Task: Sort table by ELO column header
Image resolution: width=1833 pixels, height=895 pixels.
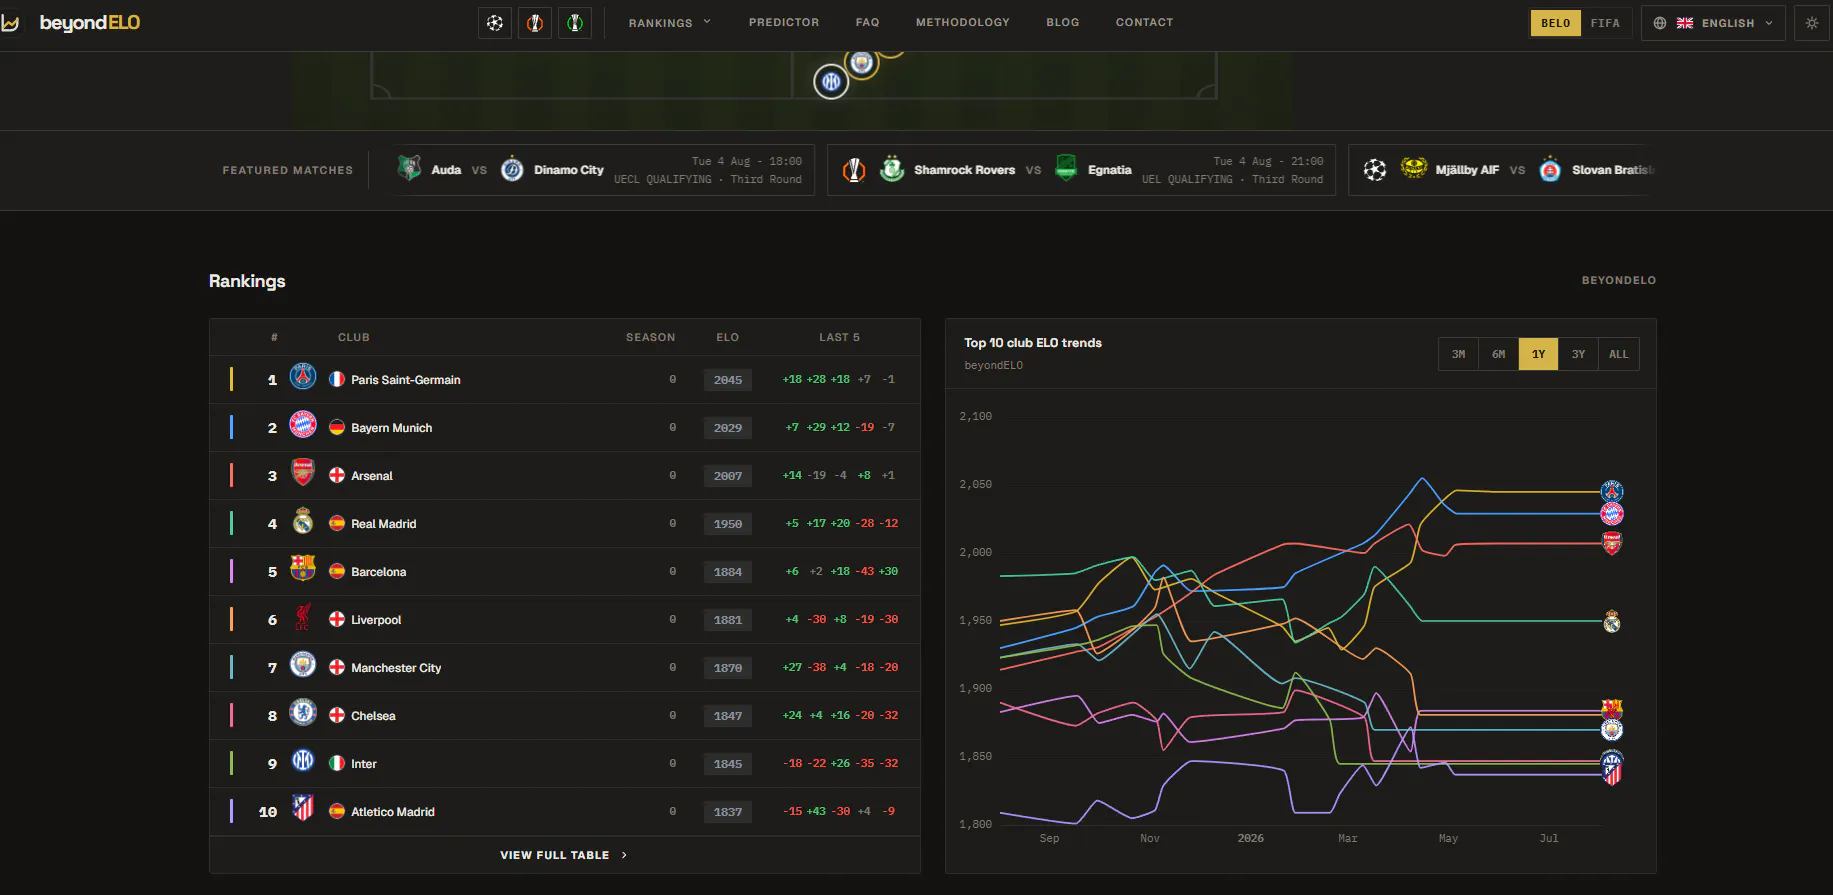Action: point(728,338)
